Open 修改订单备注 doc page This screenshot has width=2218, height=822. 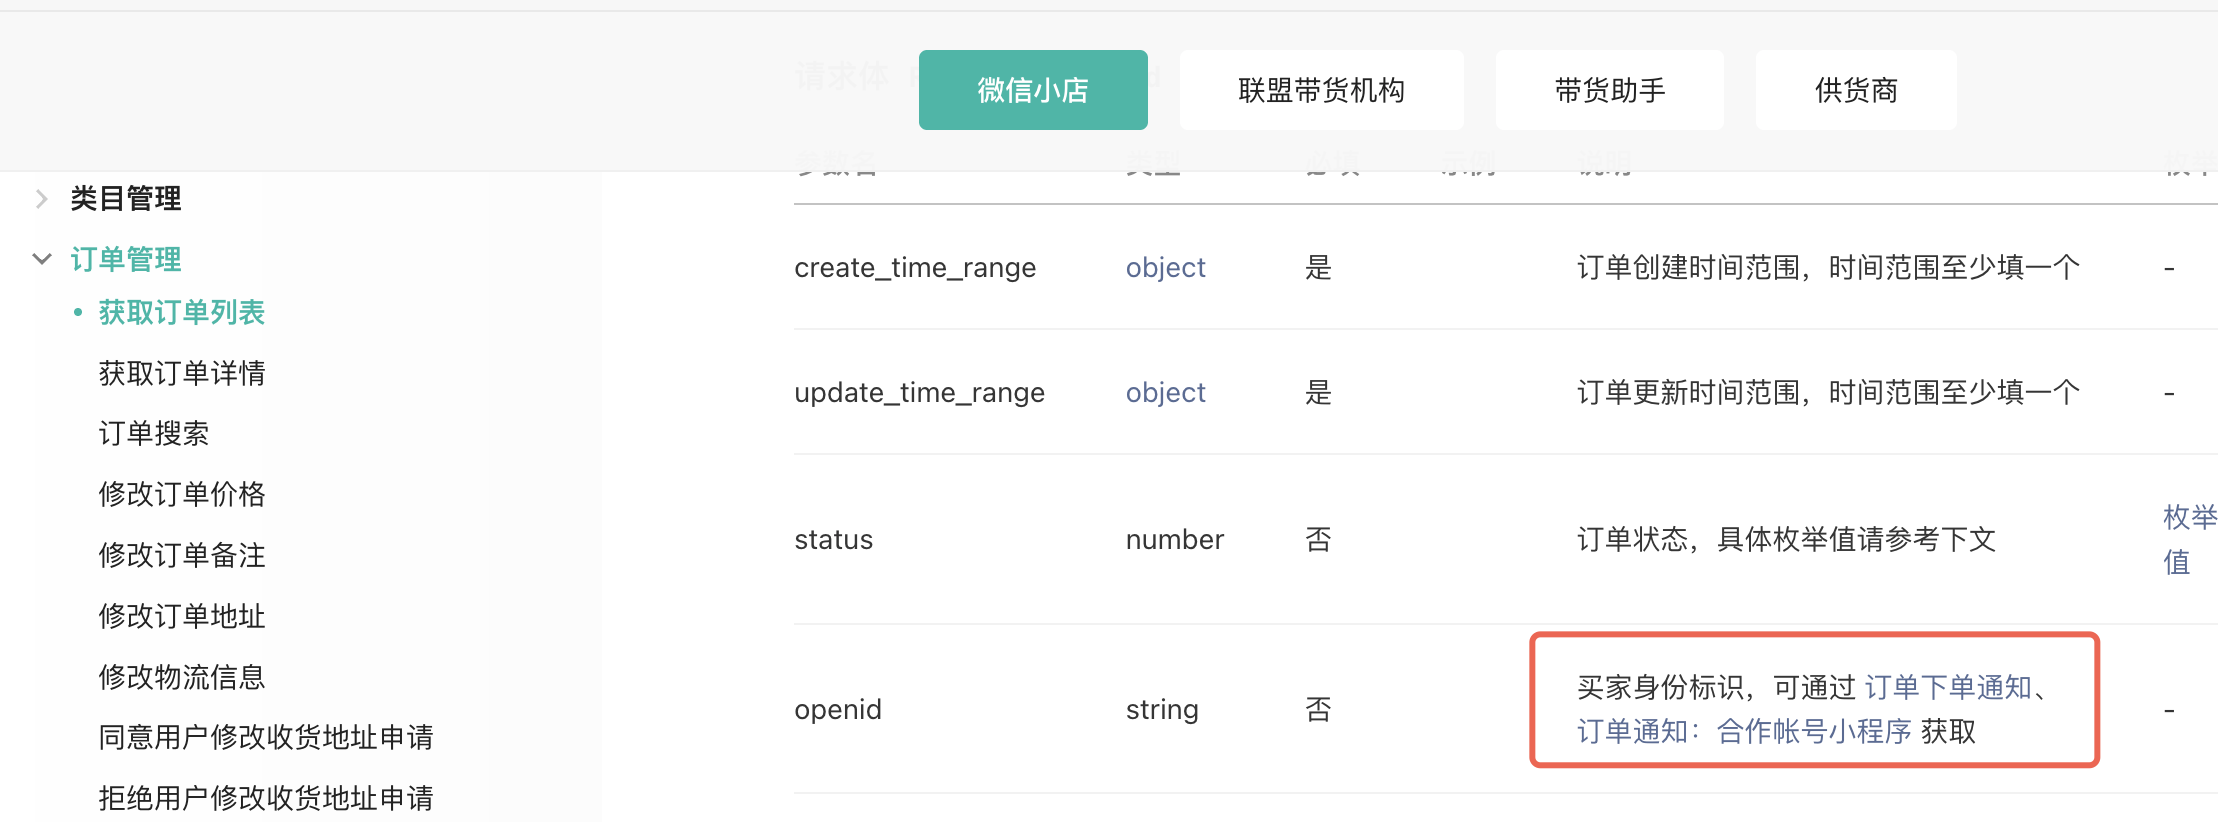click(x=182, y=555)
